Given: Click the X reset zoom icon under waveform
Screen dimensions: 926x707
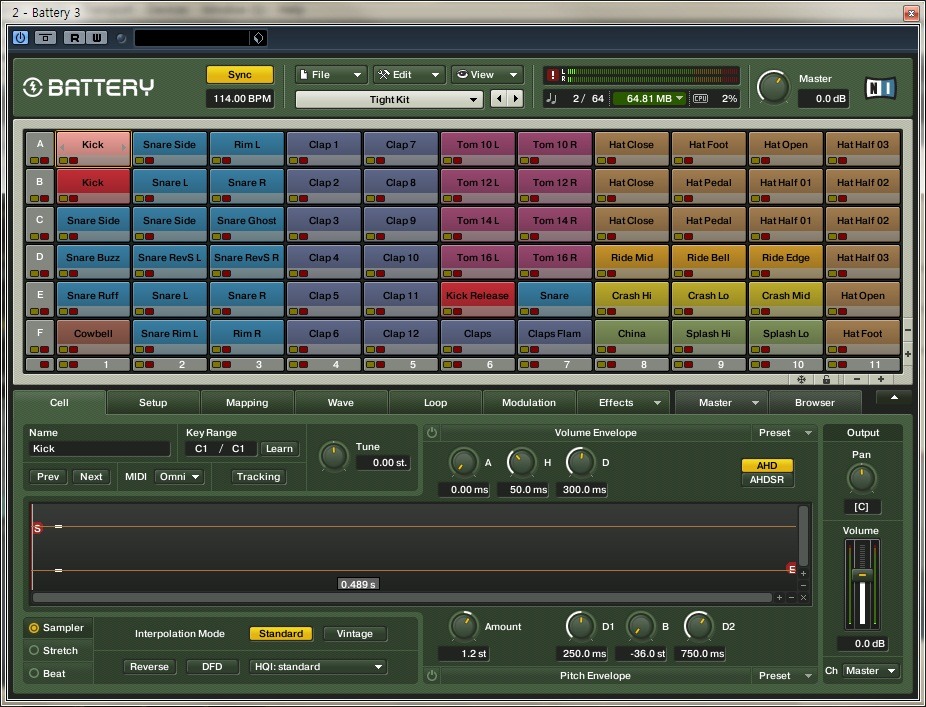Looking at the screenshot, I should pos(803,598).
